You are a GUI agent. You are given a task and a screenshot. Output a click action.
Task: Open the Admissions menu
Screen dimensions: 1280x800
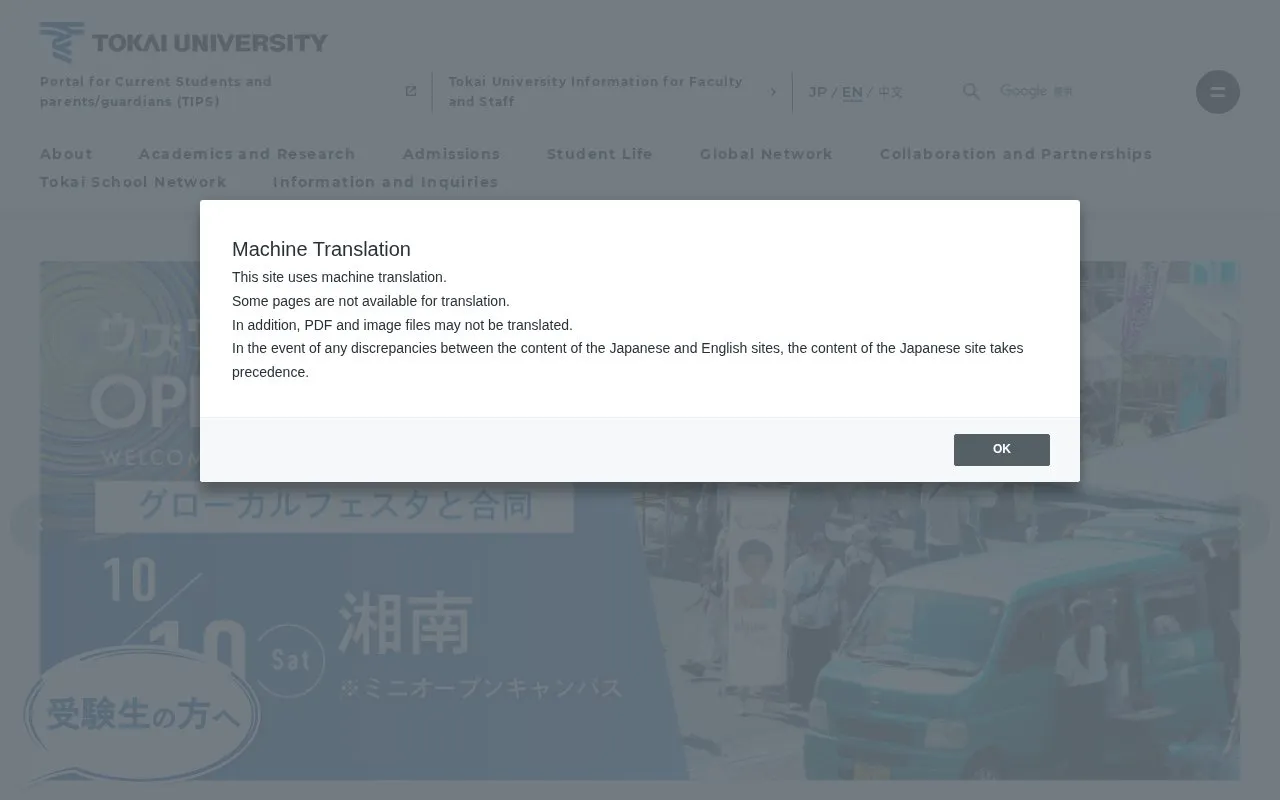click(451, 154)
